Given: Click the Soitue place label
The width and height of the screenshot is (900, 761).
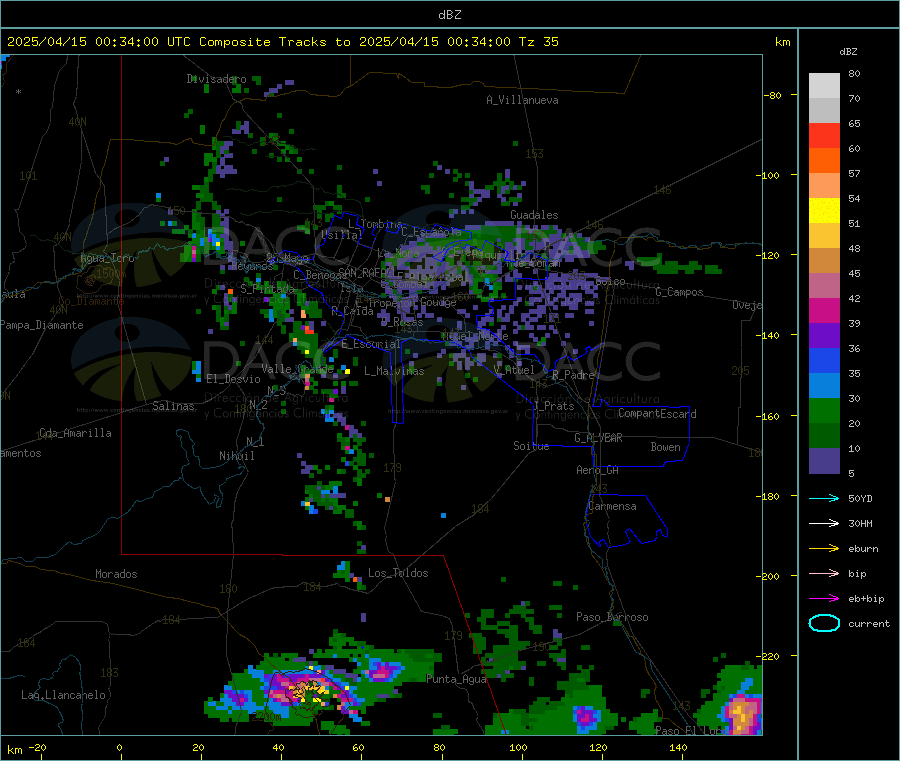Looking at the screenshot, I should (531, 446).
